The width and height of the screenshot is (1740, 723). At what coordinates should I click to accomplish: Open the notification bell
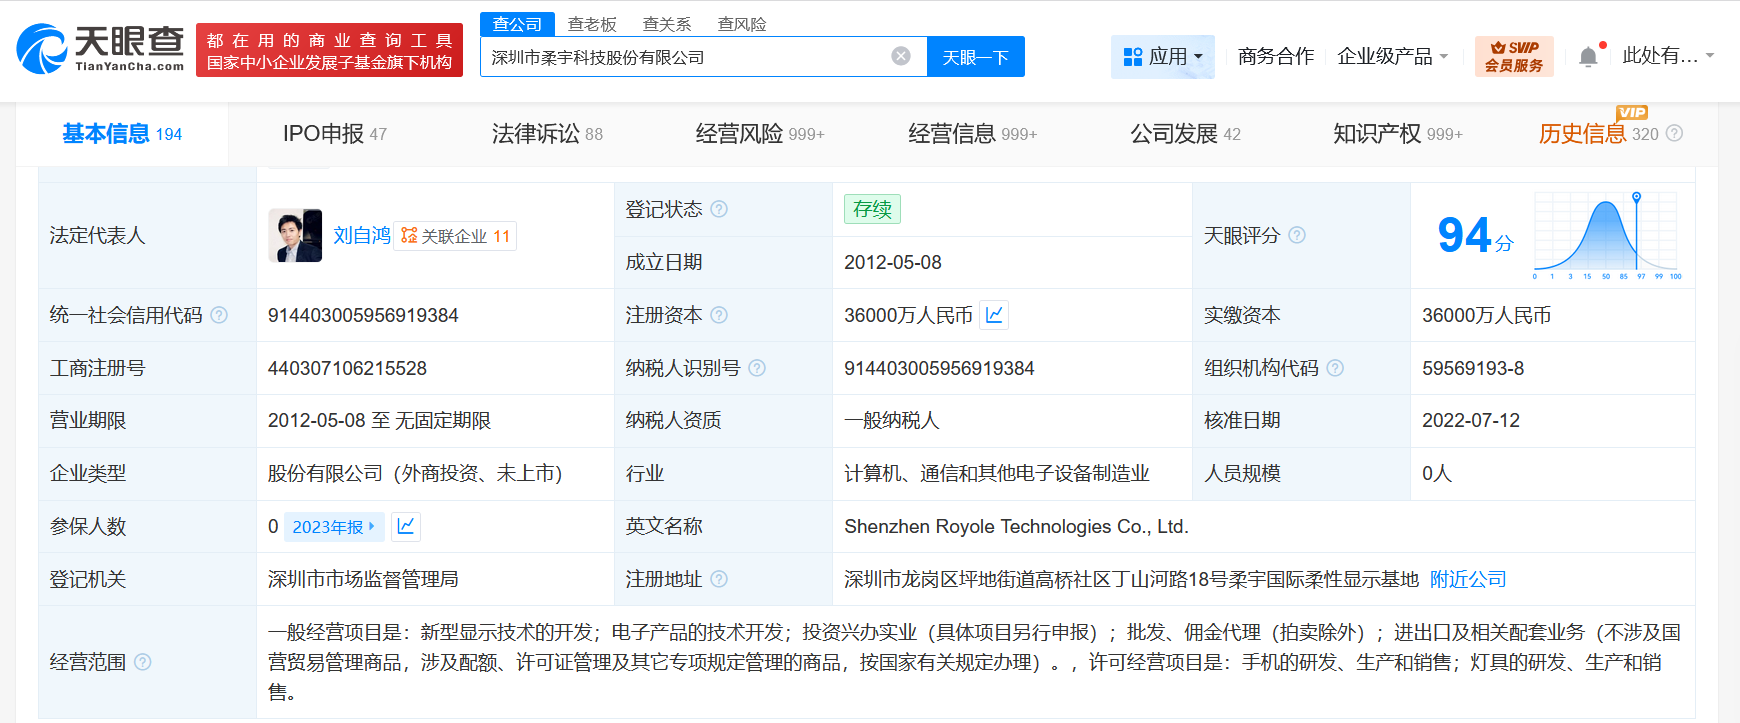point(1588,57)
